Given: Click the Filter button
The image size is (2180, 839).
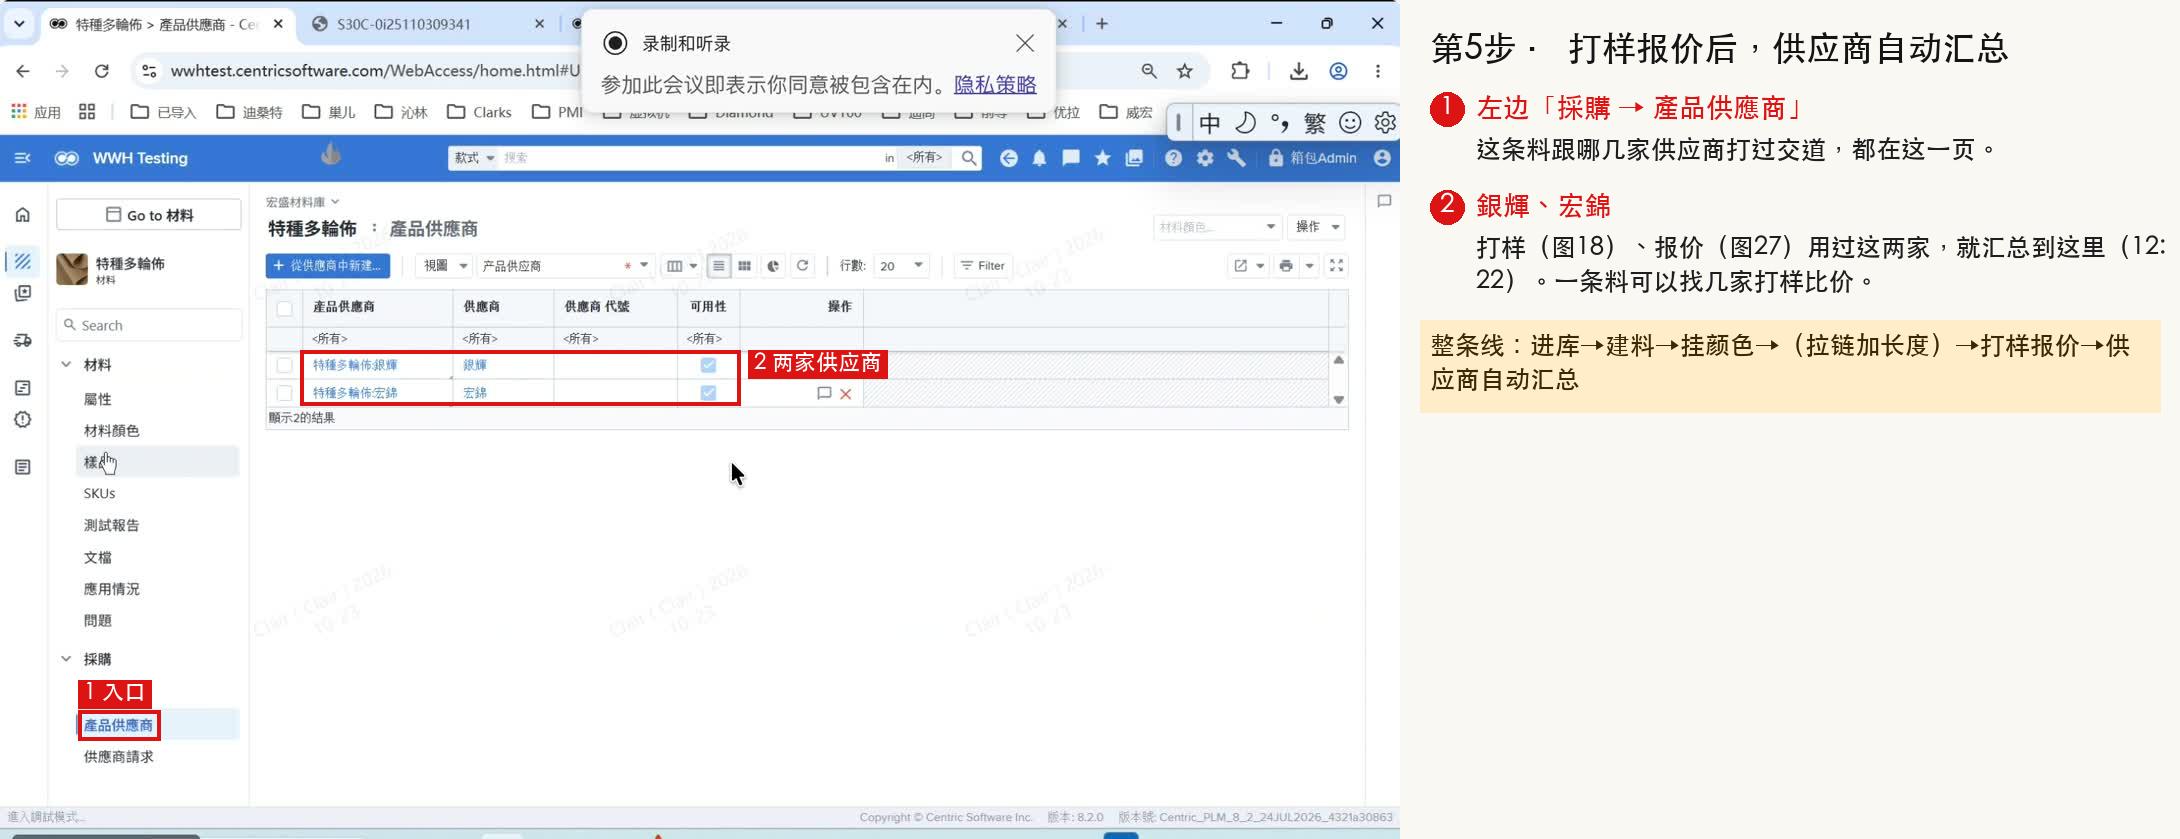Looking at the screenshot, I should 983,266.
